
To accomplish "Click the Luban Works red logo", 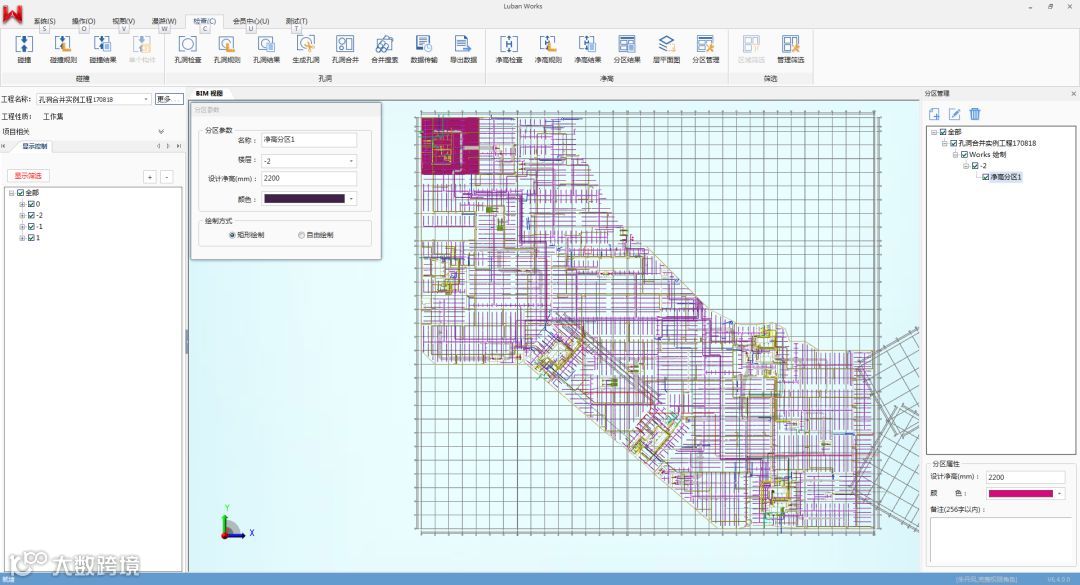I will [x=12, y=14].
